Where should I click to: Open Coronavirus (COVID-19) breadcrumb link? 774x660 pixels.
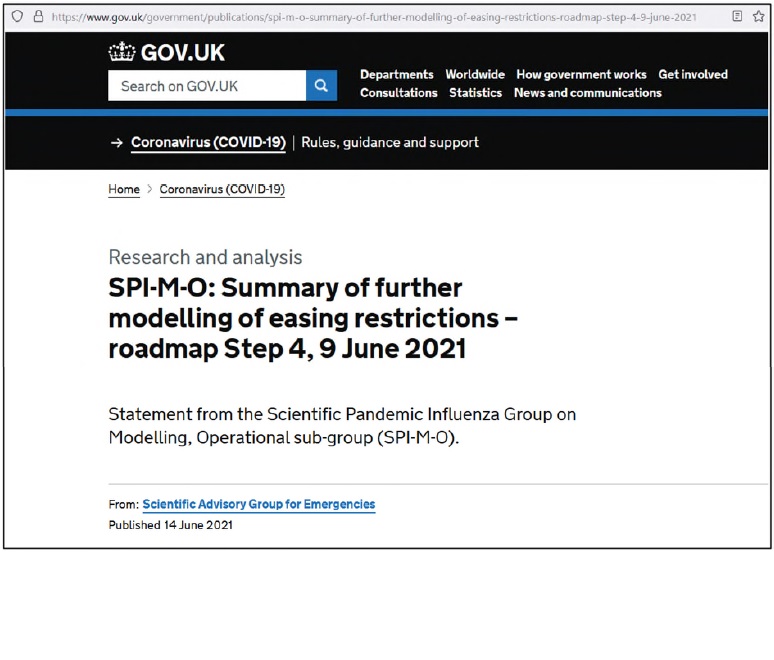point(222,190)
